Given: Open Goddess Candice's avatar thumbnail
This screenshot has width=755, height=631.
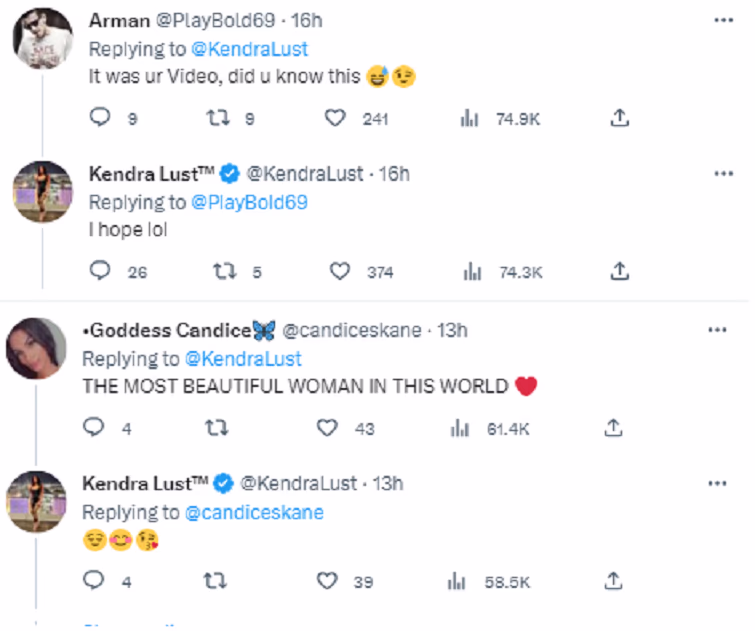Looking at the screenshot, I should [37, 347].
